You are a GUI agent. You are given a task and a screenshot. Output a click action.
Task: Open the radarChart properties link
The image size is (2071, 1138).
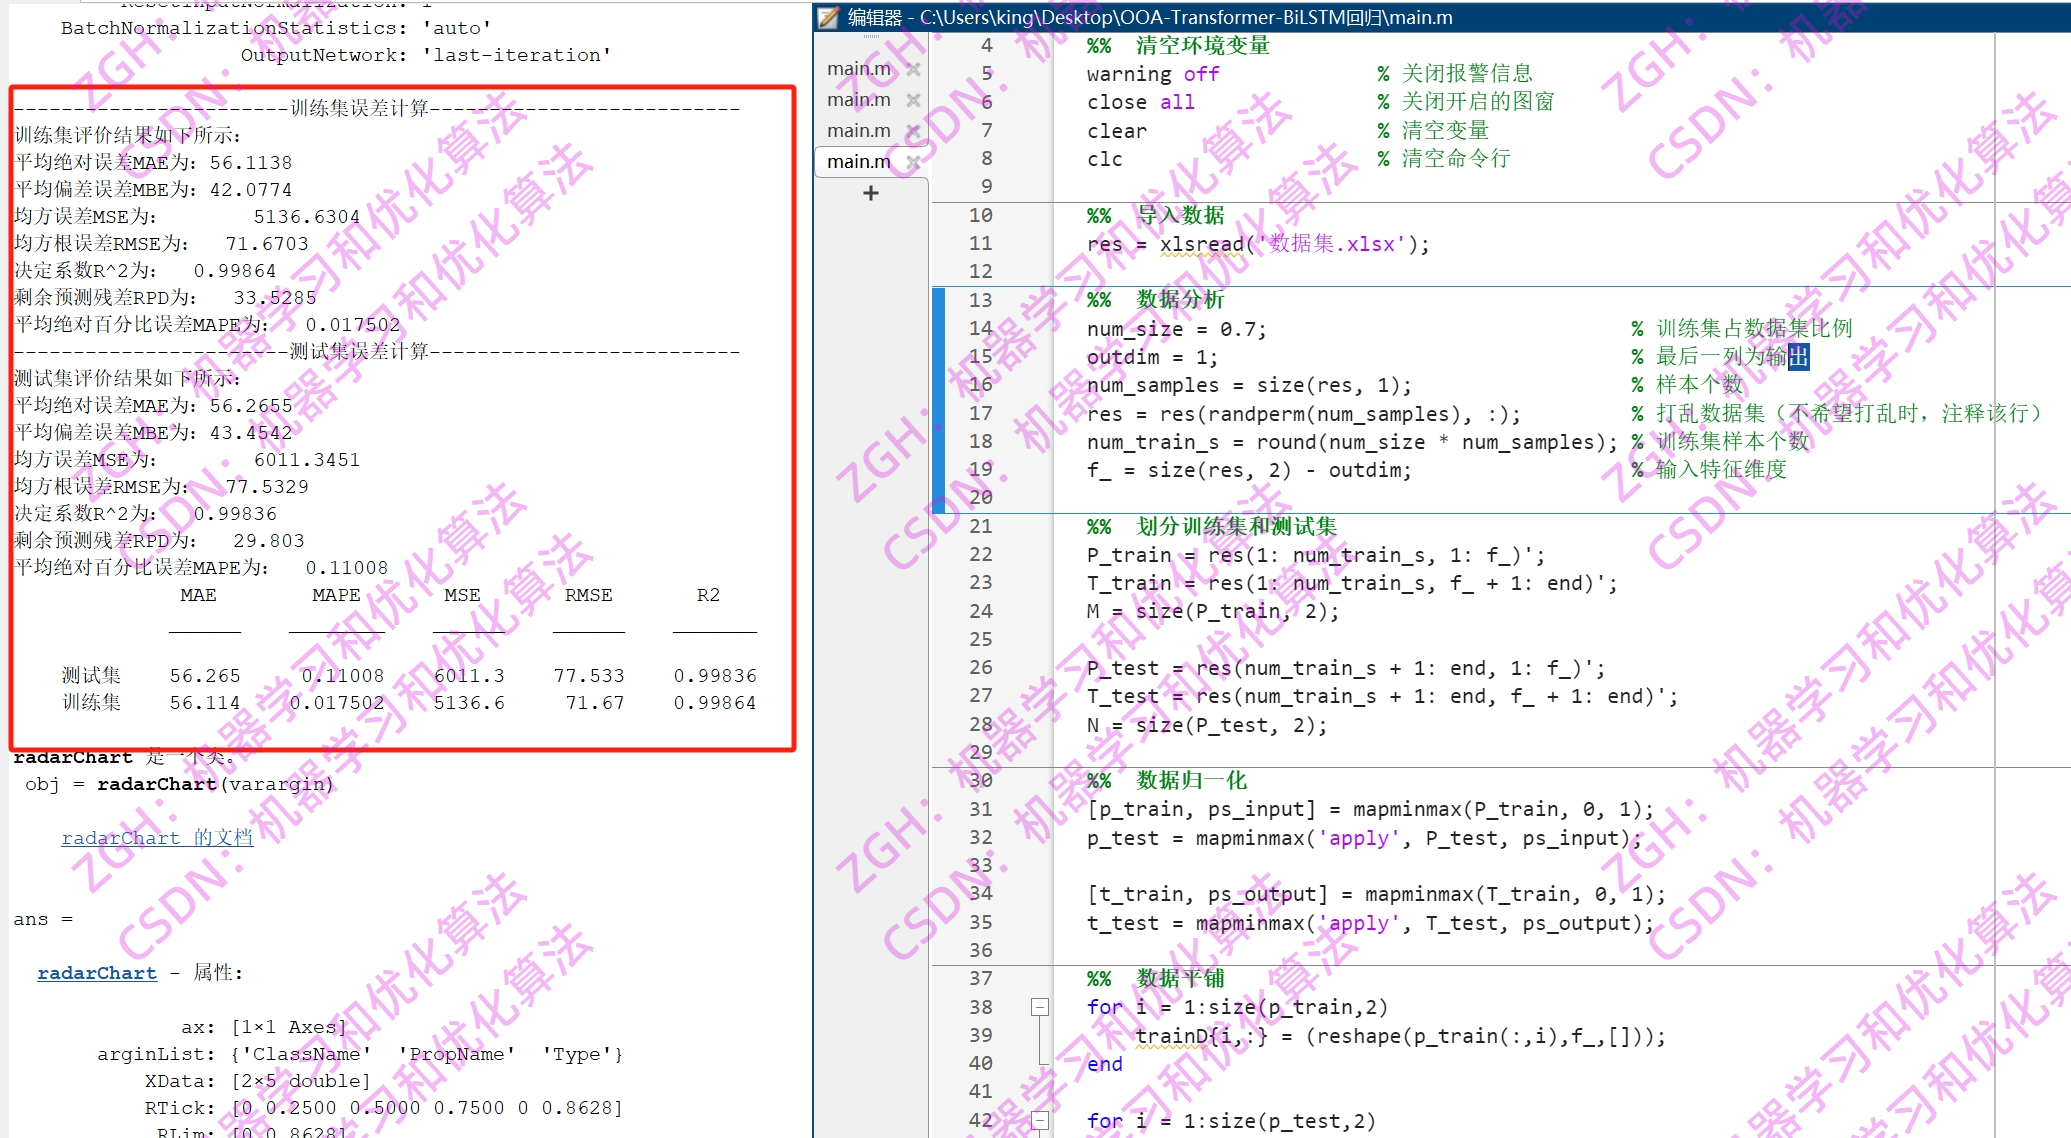pos(97,973)
